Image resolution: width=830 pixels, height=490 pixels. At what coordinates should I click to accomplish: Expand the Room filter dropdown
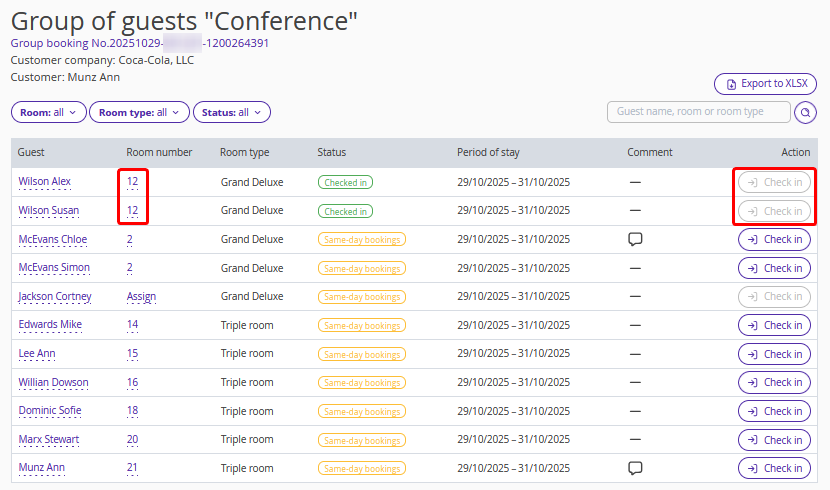48,113
